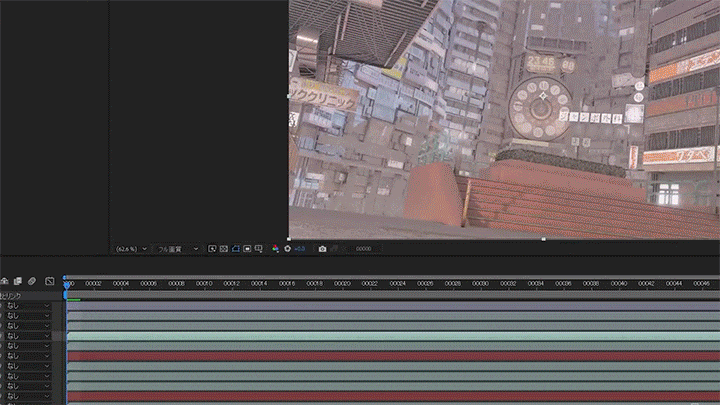Click the clock face in composition preview

point(540,109)
